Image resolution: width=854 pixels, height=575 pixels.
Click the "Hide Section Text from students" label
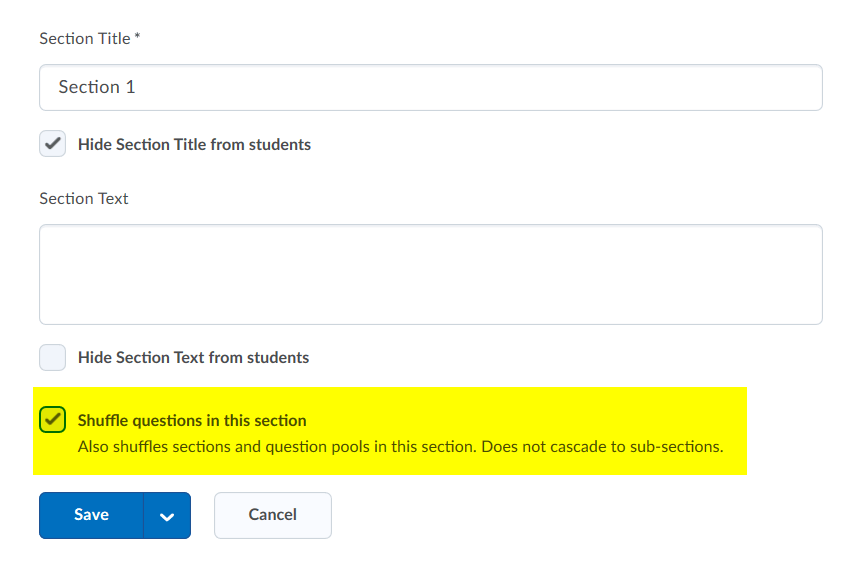click(193, 357)
